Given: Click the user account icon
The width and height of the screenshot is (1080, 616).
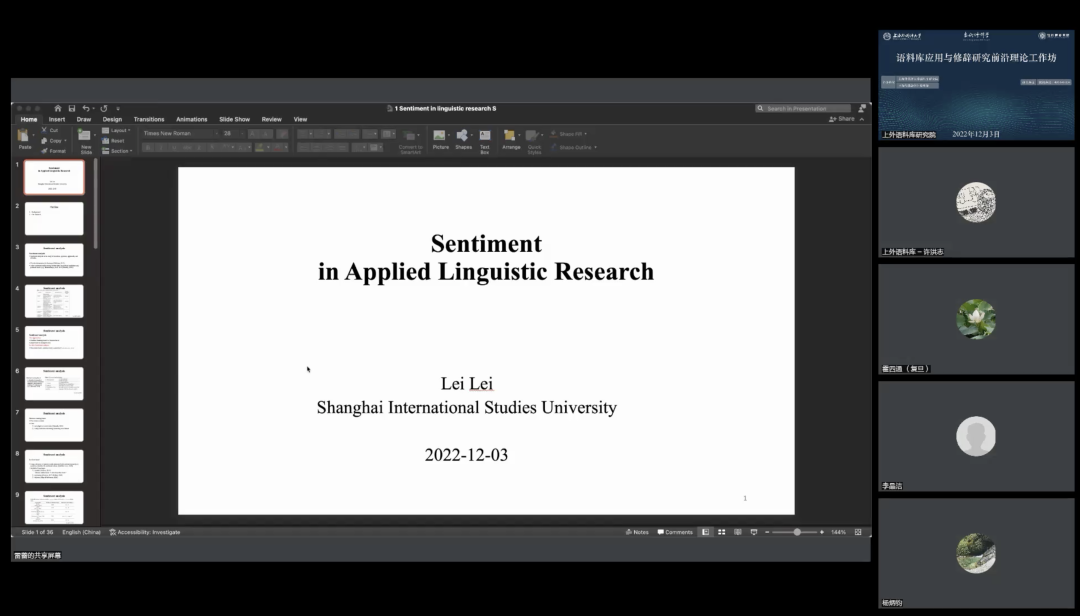Looking at the screenshot, I should (862, 108).
